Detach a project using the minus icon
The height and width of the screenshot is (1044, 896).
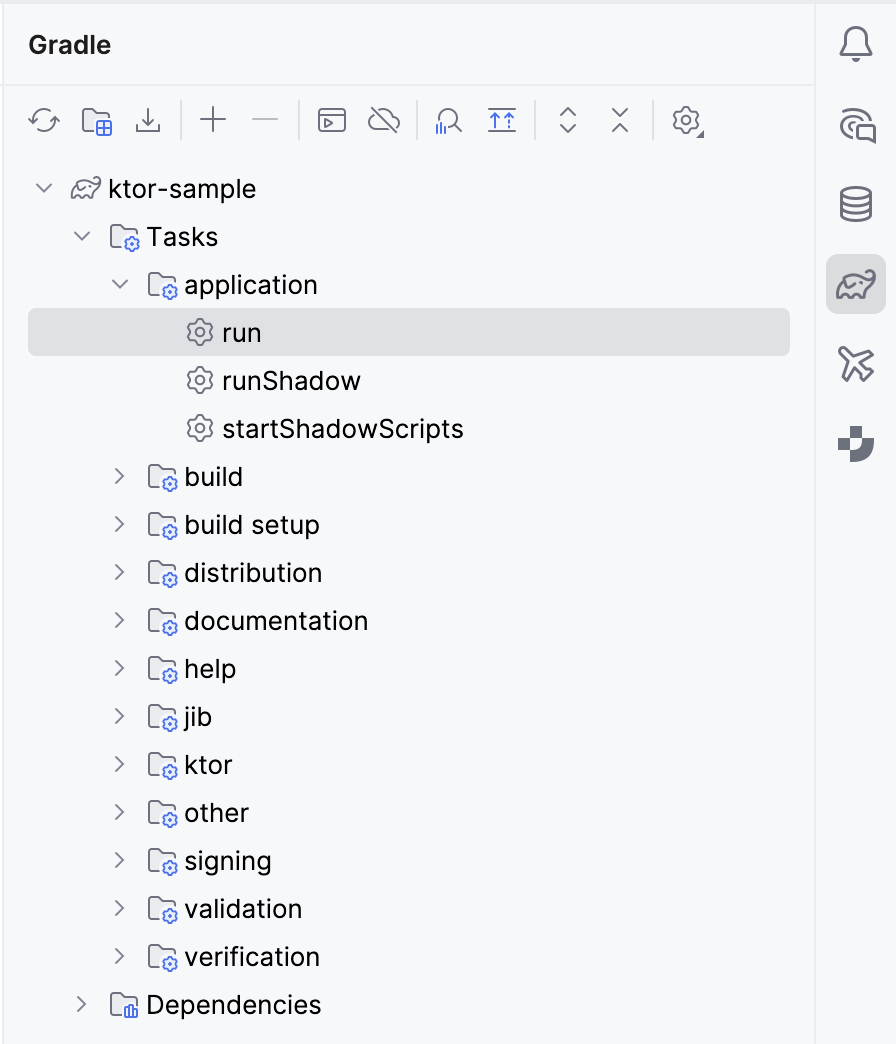(x=265, y=120)
